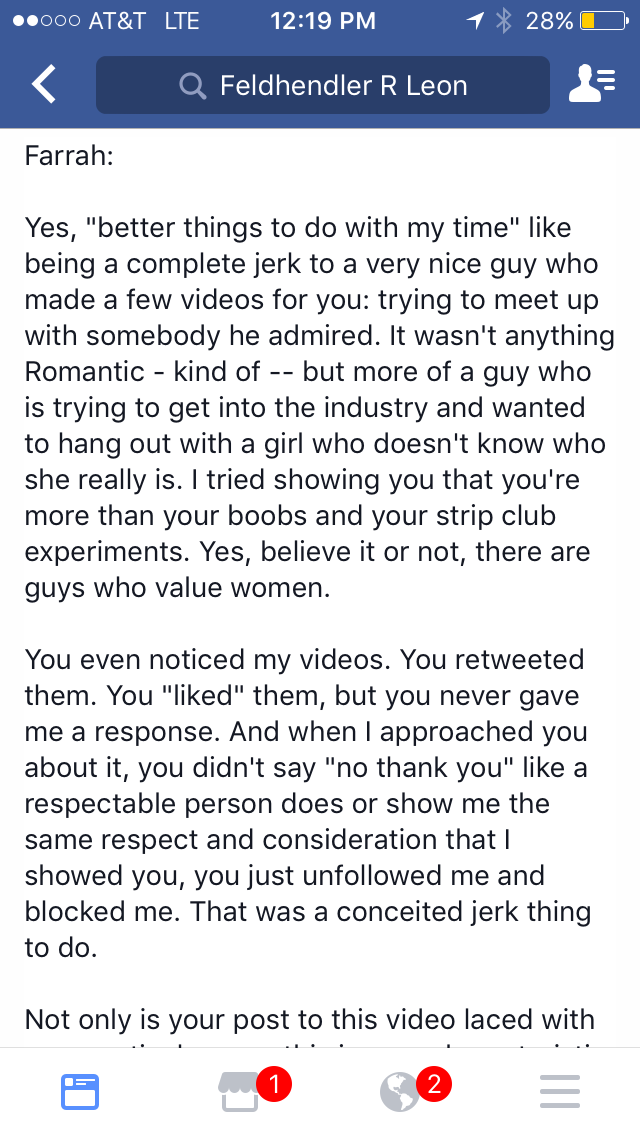Tap the back arrow in header
640x1136 pixels.
pyautogui.click(x=43, y=85)
